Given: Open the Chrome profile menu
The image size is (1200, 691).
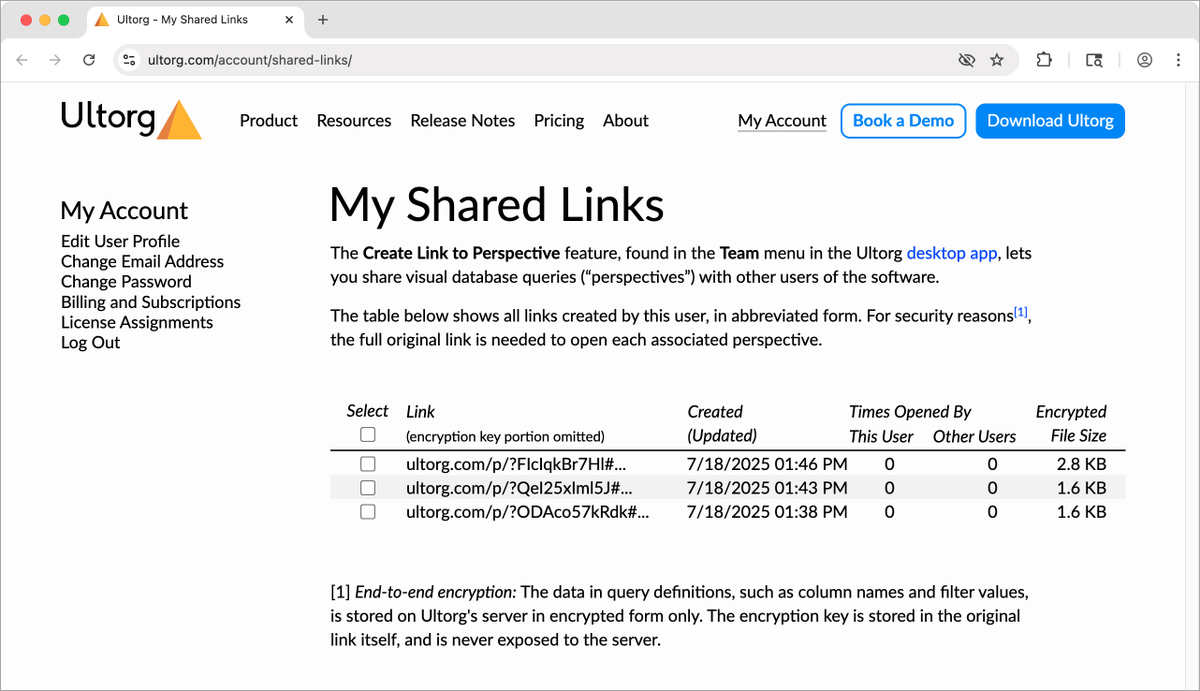Looking at the screenshot, I should pyautogui.click(x=1144, y=60).
